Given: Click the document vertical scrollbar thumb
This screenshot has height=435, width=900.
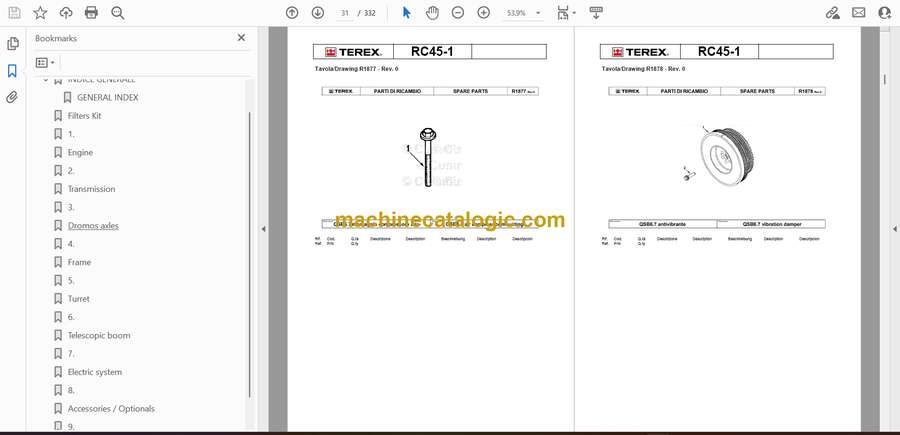Looking at the screenshot, I should [885, 80].
